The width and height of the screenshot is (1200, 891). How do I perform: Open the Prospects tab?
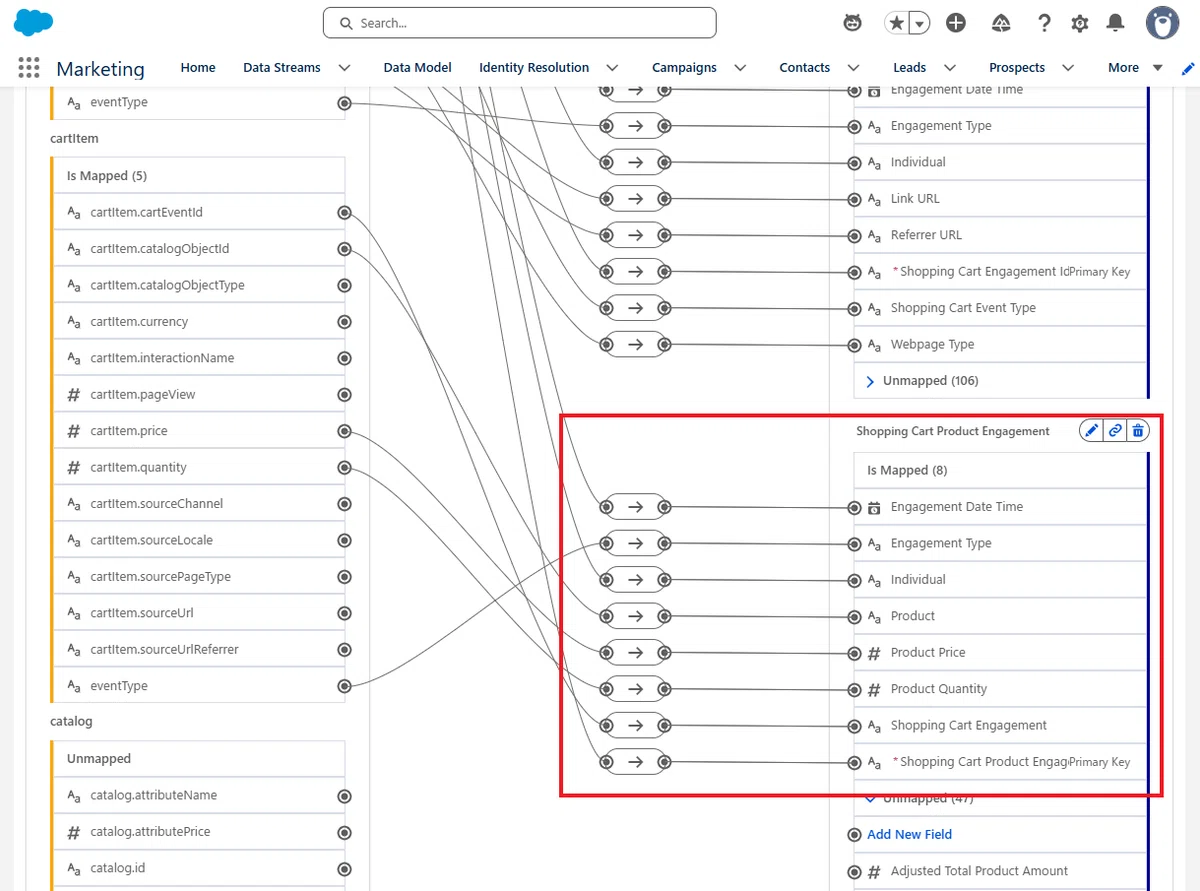[1017, 68]
